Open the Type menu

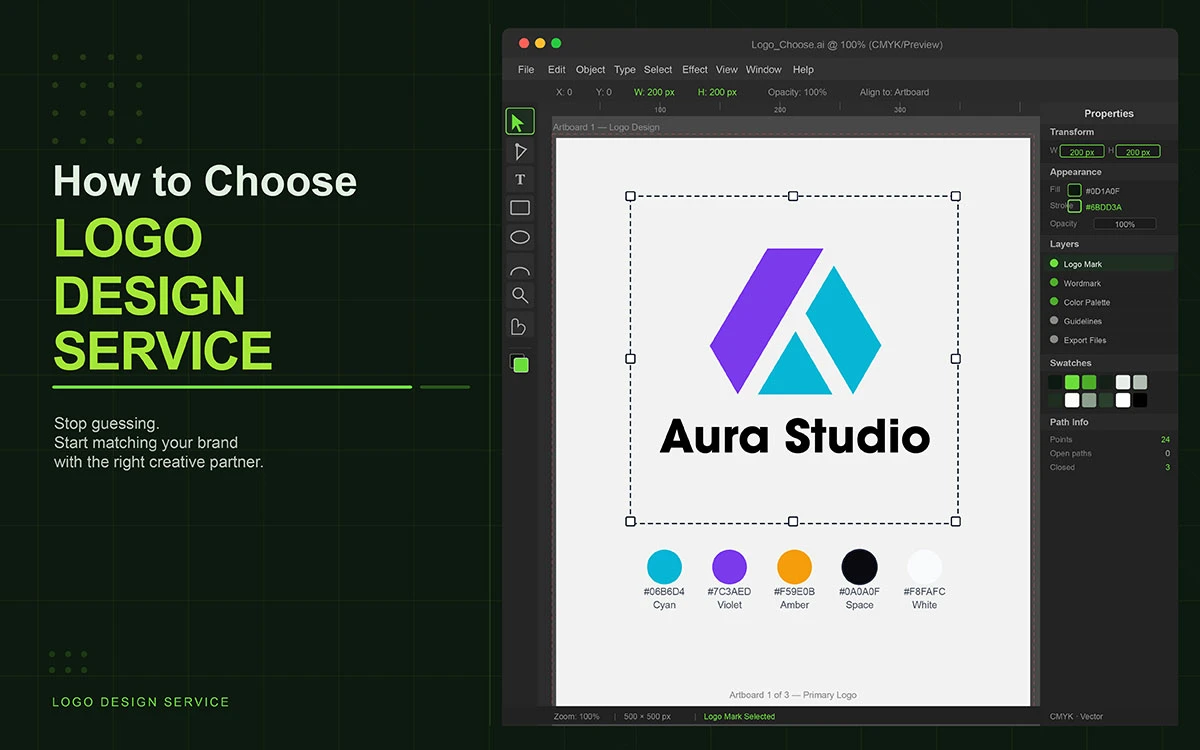coord(625,70)
